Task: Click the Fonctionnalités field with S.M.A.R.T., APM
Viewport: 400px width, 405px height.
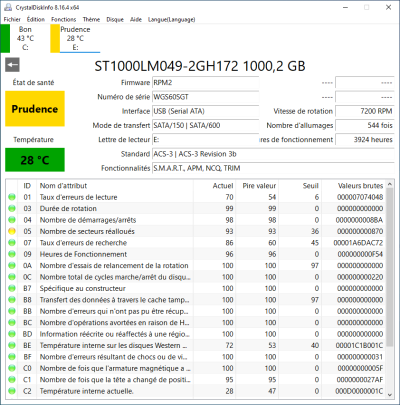Action: [x=273, y=168]
